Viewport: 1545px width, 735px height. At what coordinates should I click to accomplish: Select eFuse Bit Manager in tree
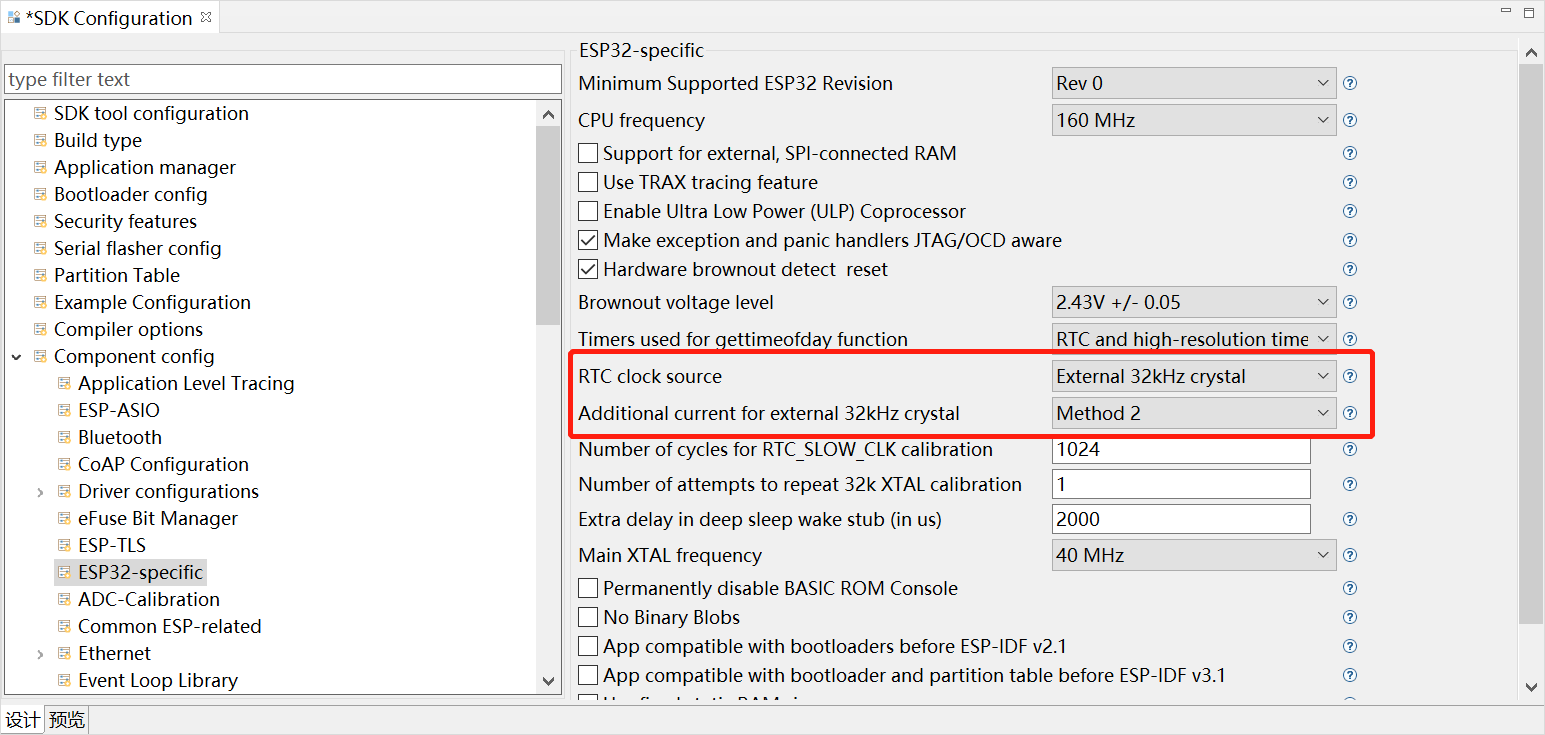coord(158,518)
